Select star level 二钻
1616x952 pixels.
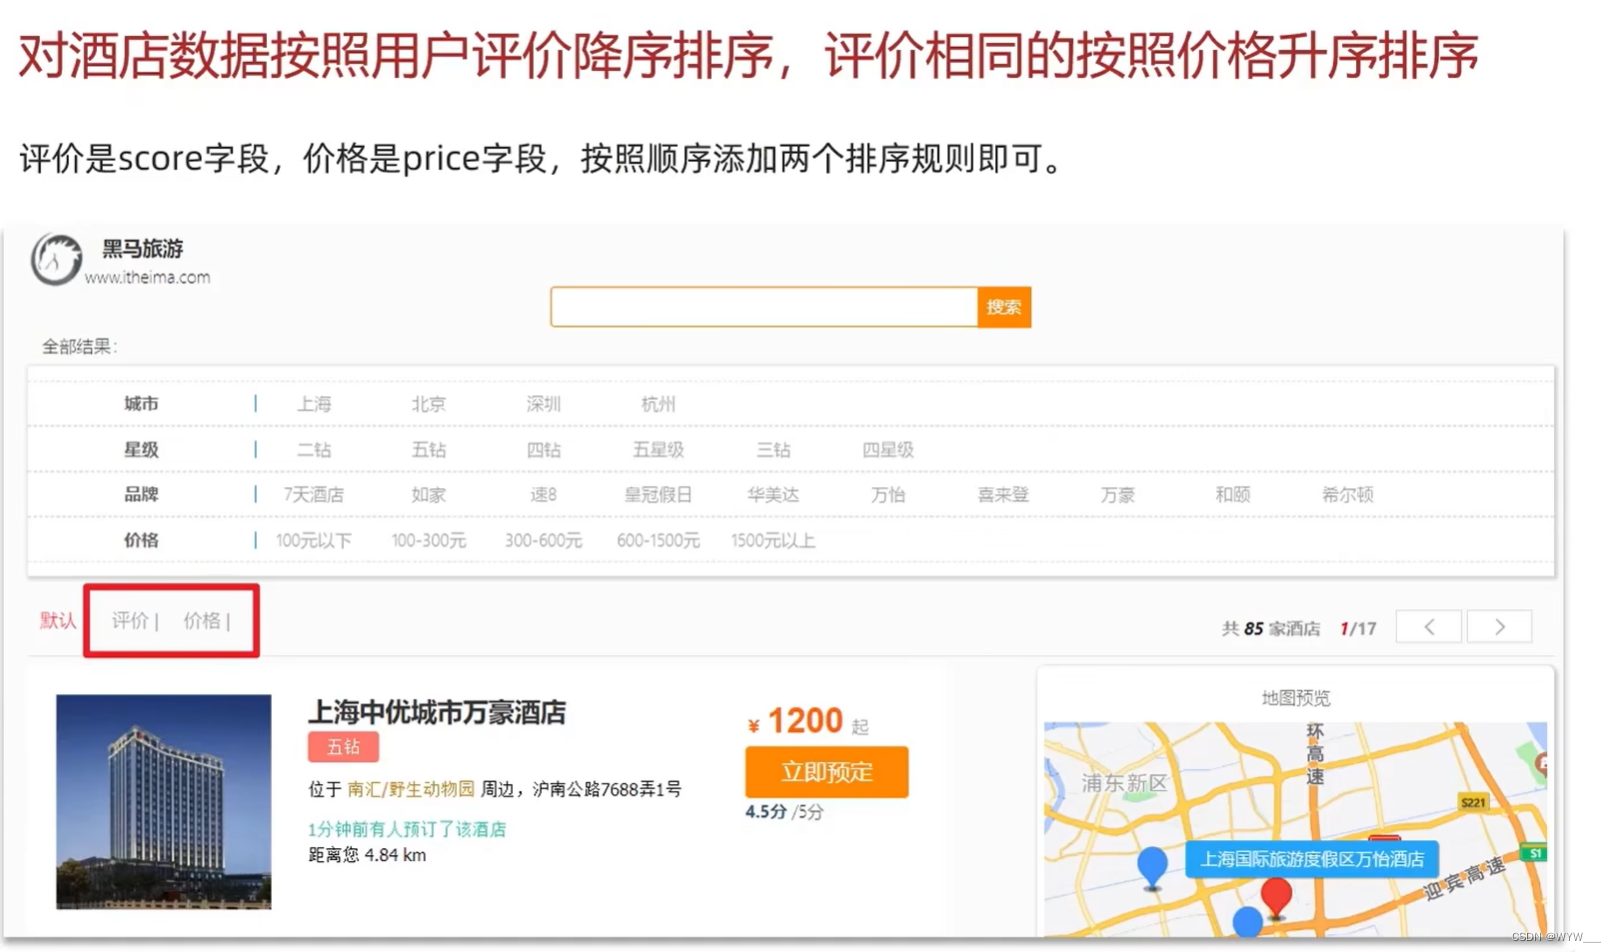(314, 450)
